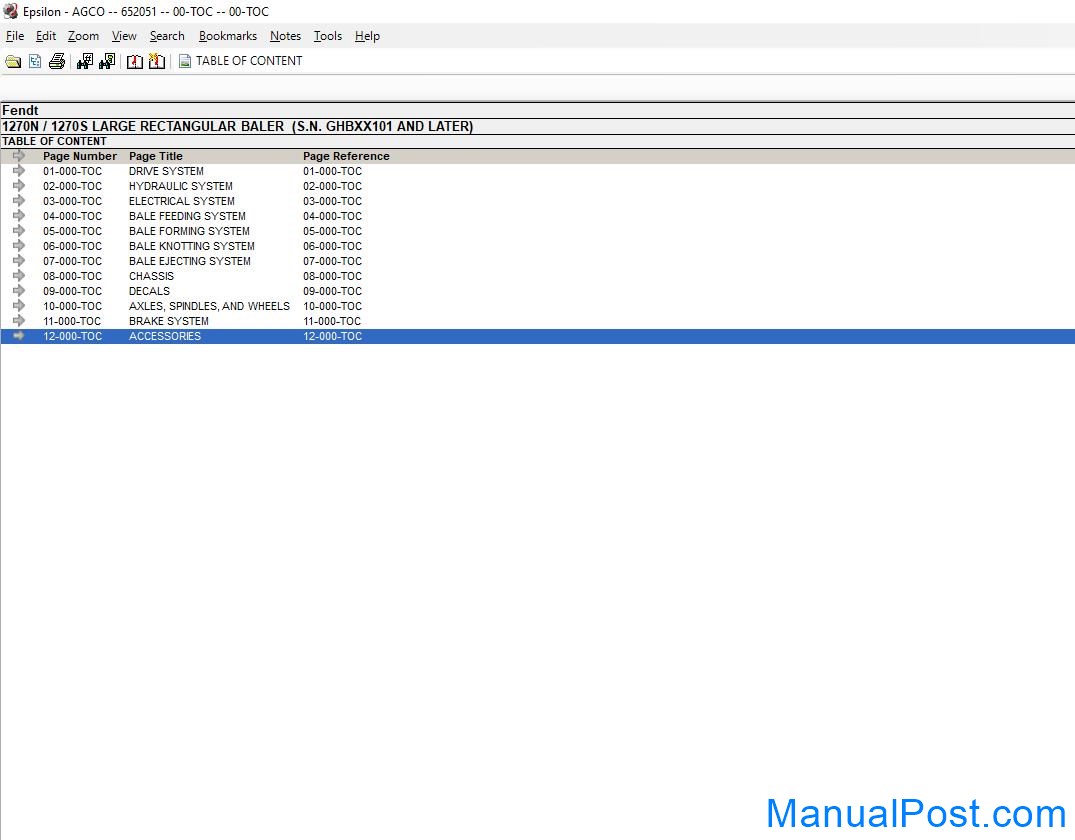The height and width of the screenshot is (840, 1075).
Task: Click the Fendt brand heading
Action: click(x=21, y=110)
